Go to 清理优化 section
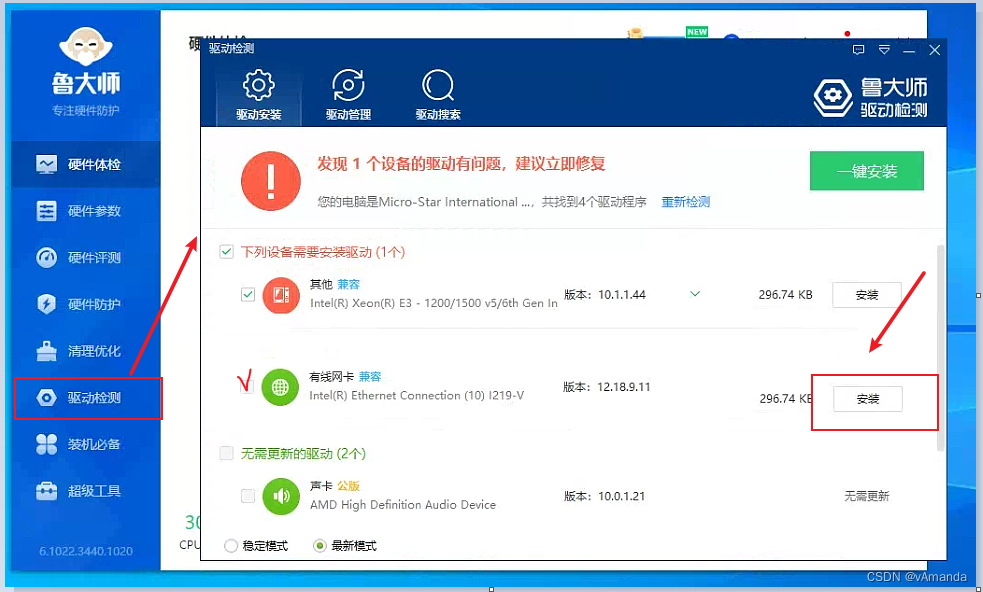The width and height of the screenshot is (983, 592). point(86,351)
